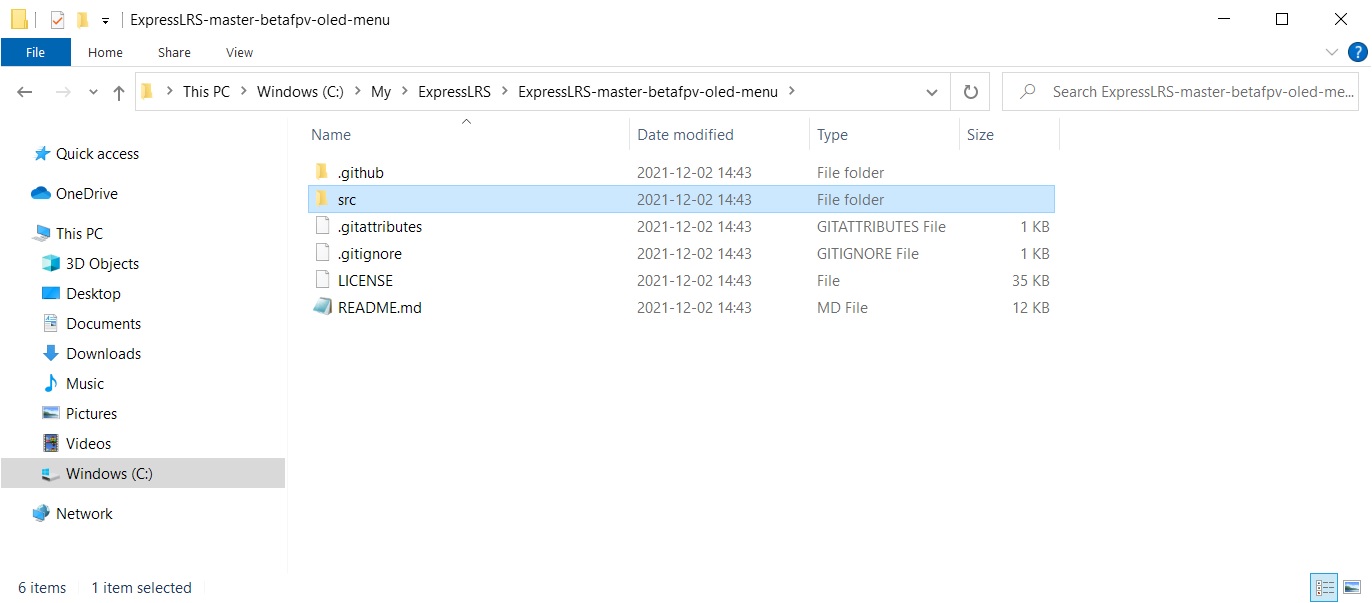Refresh the current folder view
This screenshot has height=603, width=1372.
(970, 92)
